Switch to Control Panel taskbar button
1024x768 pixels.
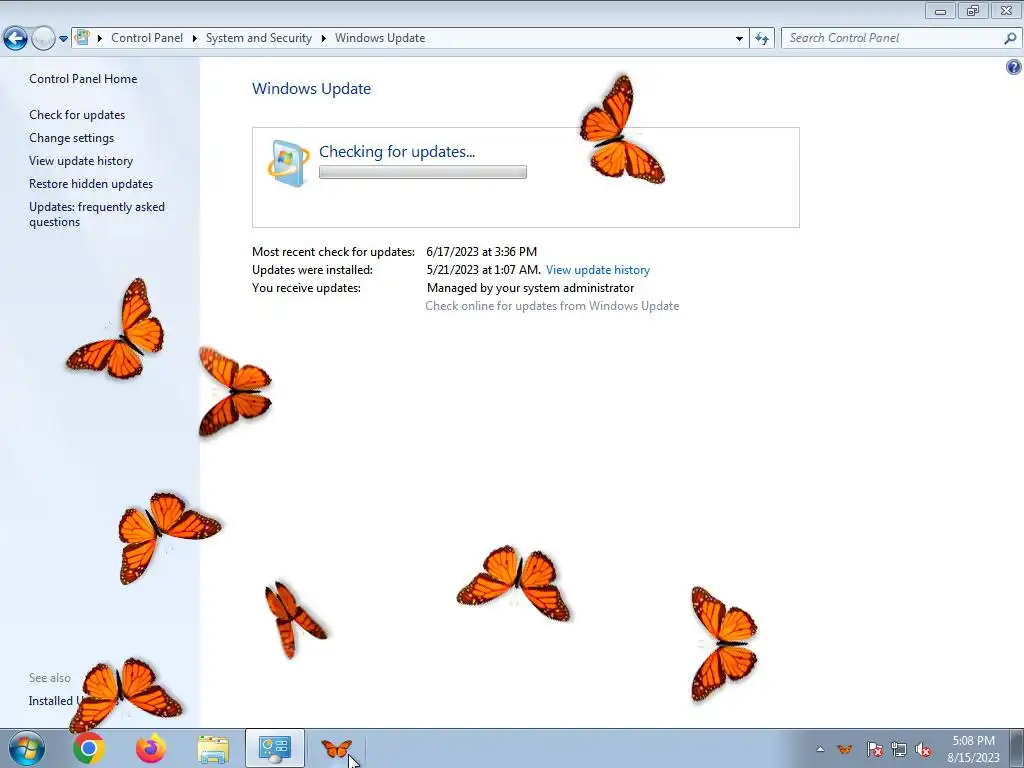click(275, 748)
